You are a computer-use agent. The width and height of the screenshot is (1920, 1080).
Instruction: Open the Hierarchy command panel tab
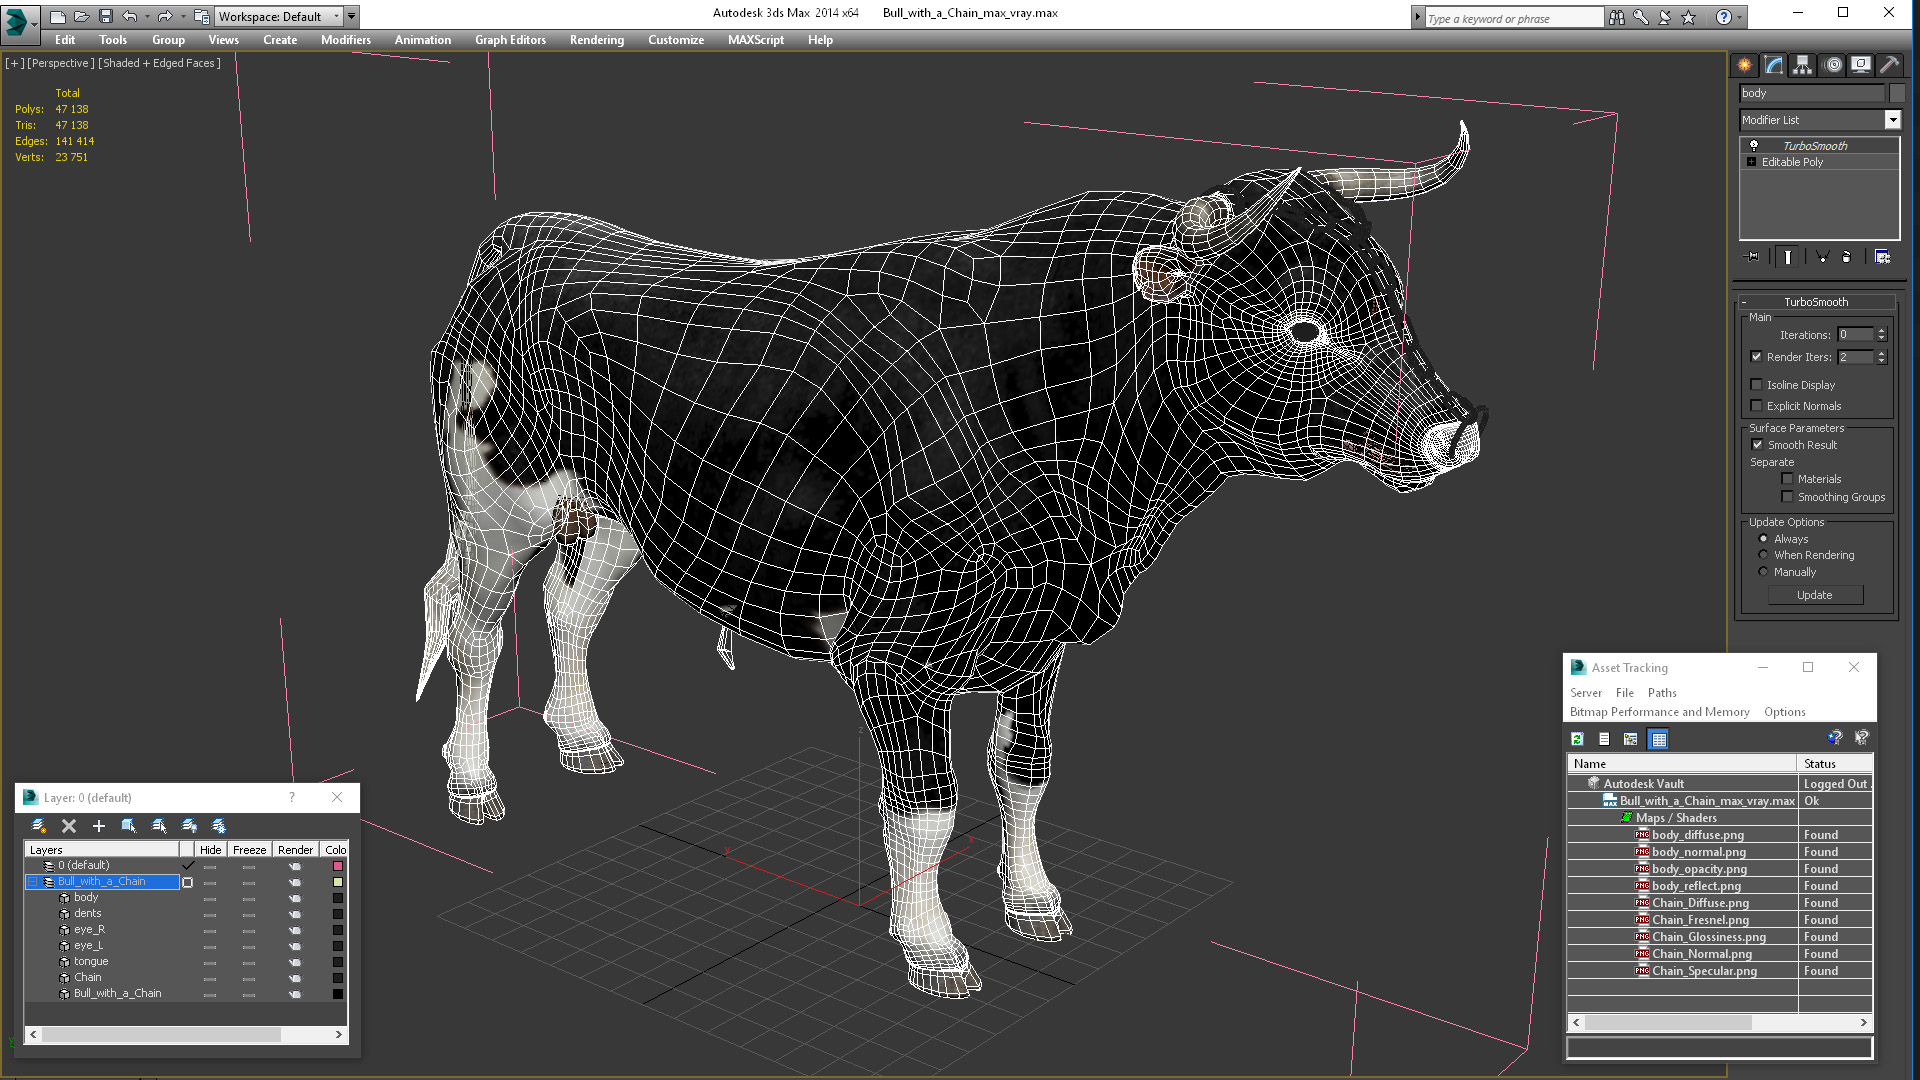(1802, 65)
